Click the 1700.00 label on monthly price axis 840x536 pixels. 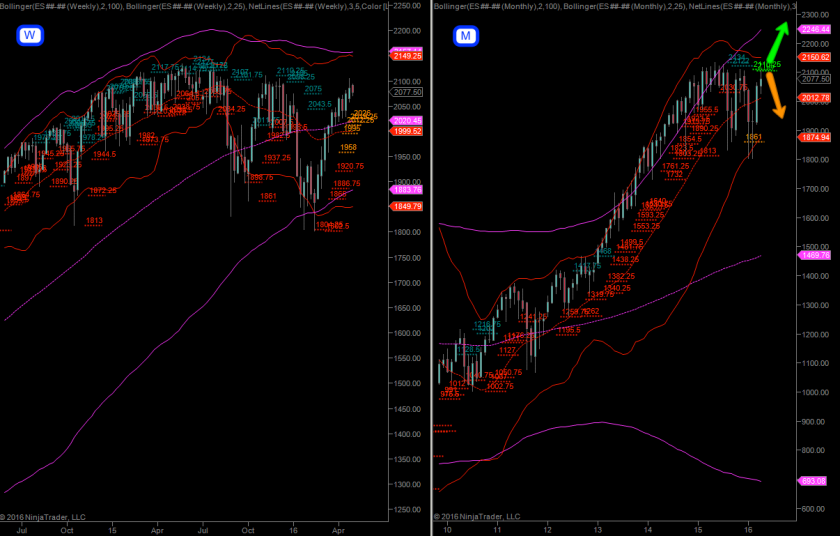tap(815, 188)
